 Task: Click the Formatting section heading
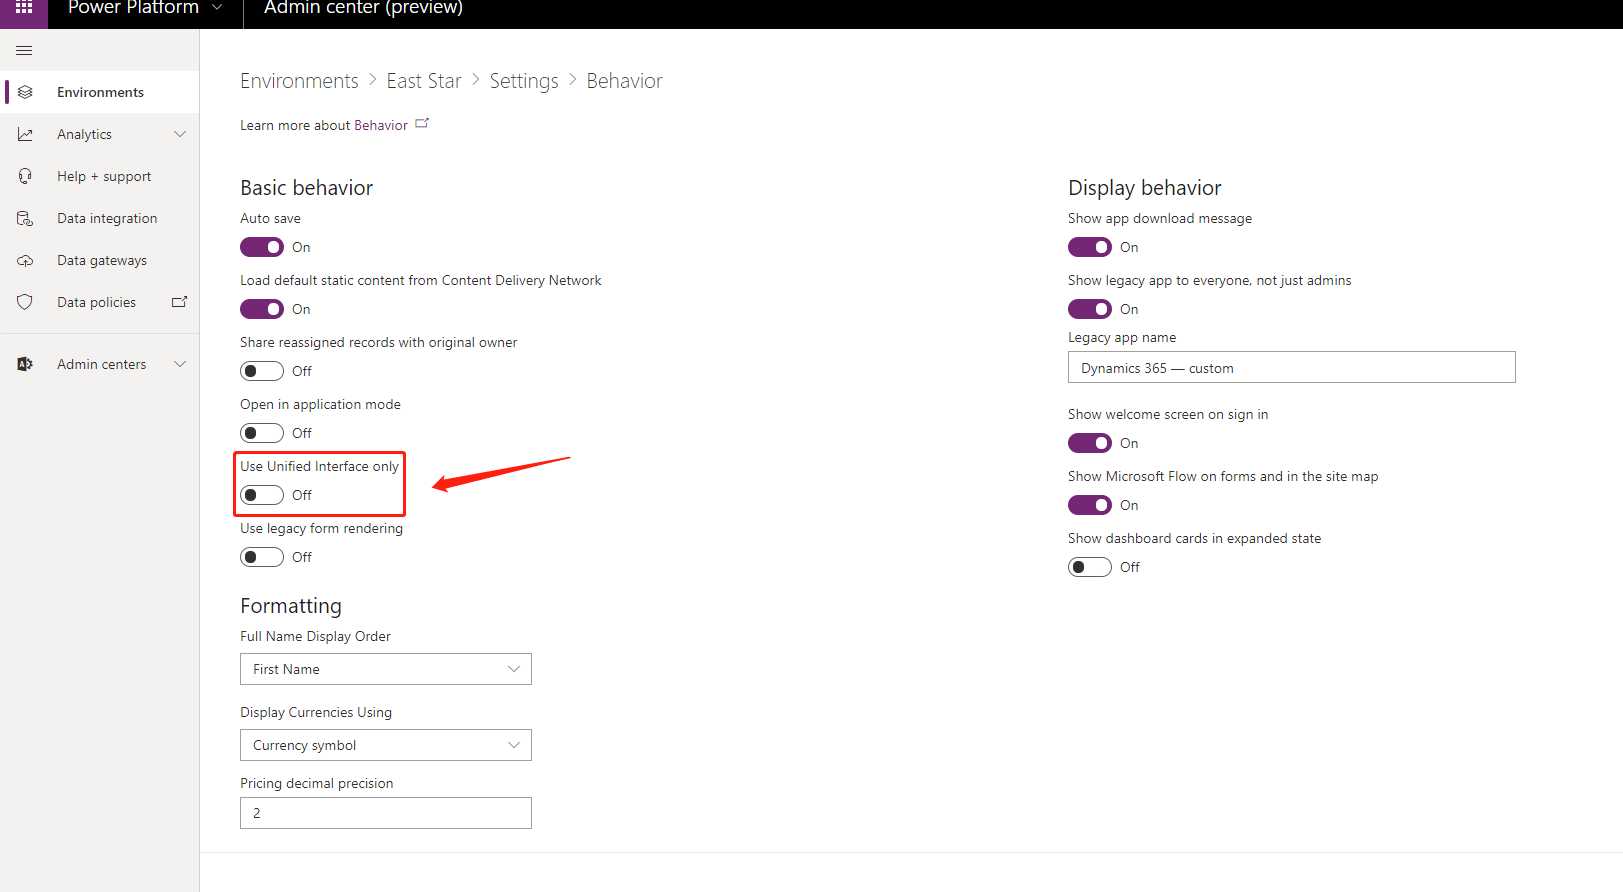tap(291, 606)
